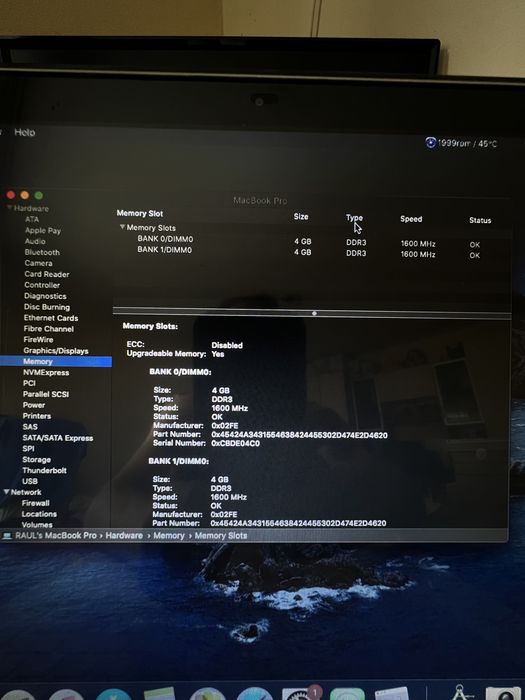The image size is (525, 700).
Task: Select SPI in the sidebar
Action: (x=28, y=449)
